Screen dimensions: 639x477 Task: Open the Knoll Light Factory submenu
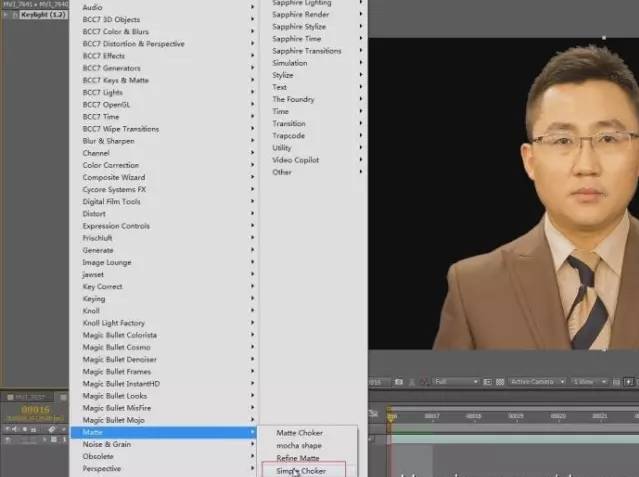(x=163, y=323)
